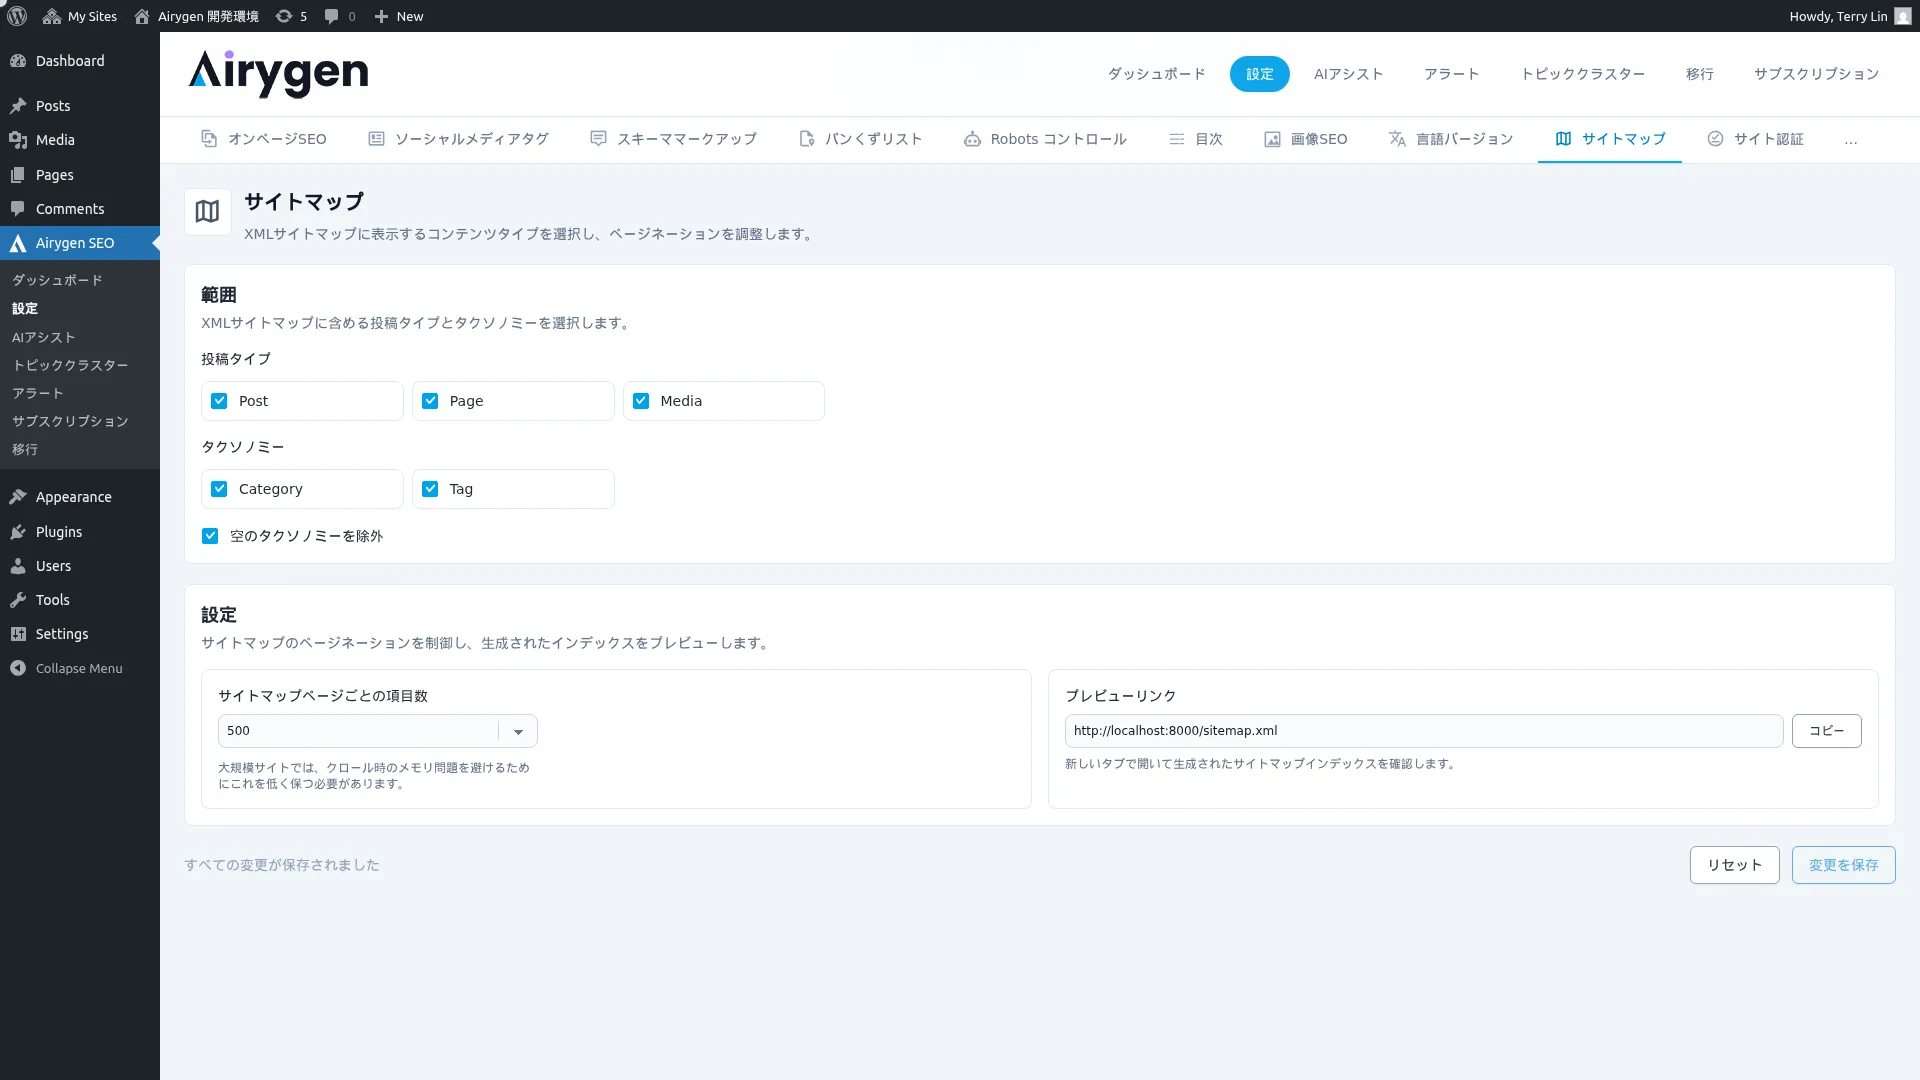Switch to Robots コントロール tab
This screenshot has height=1080, width=1920.
[x=1045, y=139]
